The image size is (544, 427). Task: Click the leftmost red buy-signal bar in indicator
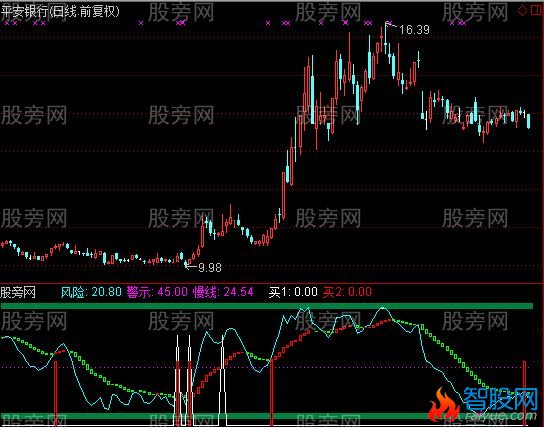point(56,393)
